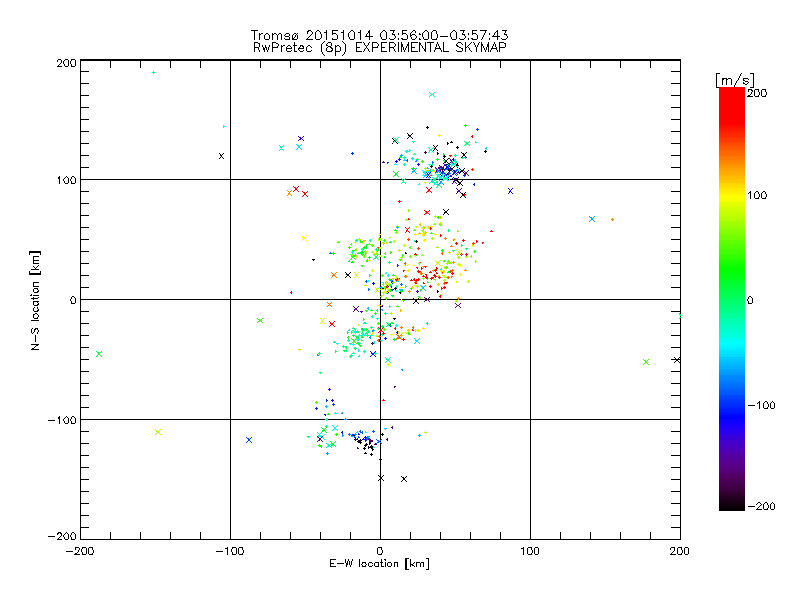Viewport: 800px width, 600px height.
Task: Click the y-axis tick label '0'
Action: click(x=73, y=300)
